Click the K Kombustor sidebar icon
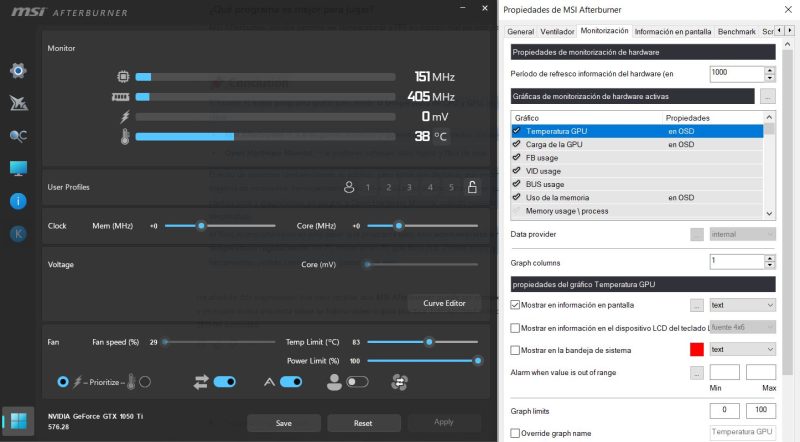 18,234
